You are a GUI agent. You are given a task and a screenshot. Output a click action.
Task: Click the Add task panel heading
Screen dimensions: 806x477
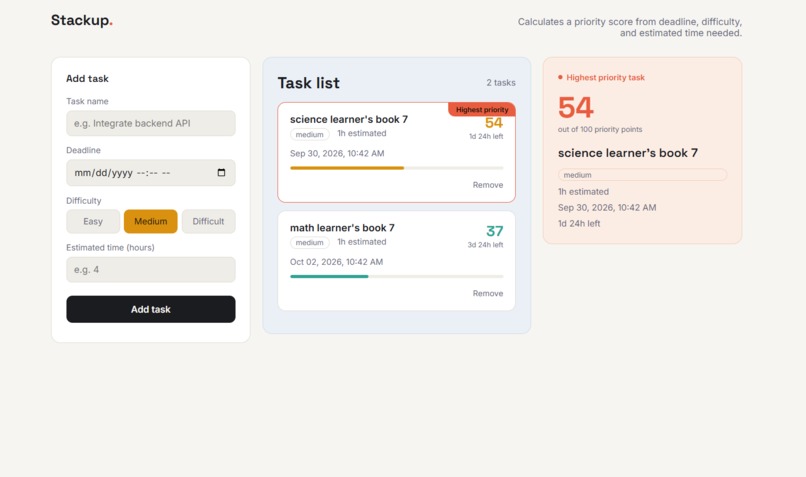[87, 79]
